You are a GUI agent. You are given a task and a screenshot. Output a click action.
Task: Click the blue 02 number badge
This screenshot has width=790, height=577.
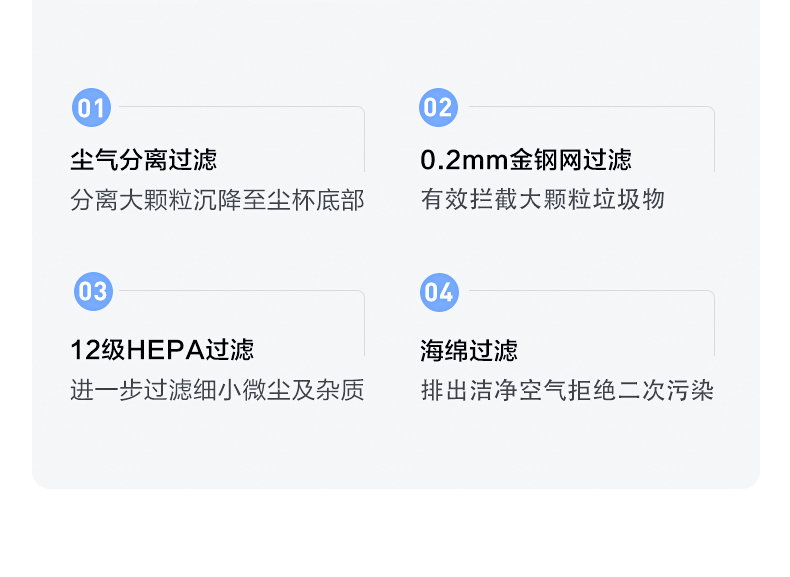pyautogui.click(x=438, y=108)
